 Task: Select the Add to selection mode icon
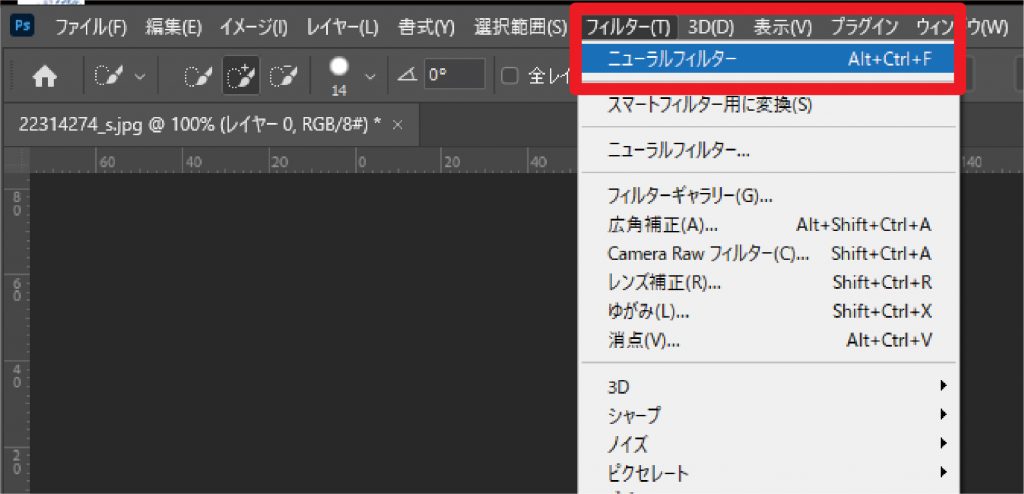(x=241, y=76)
